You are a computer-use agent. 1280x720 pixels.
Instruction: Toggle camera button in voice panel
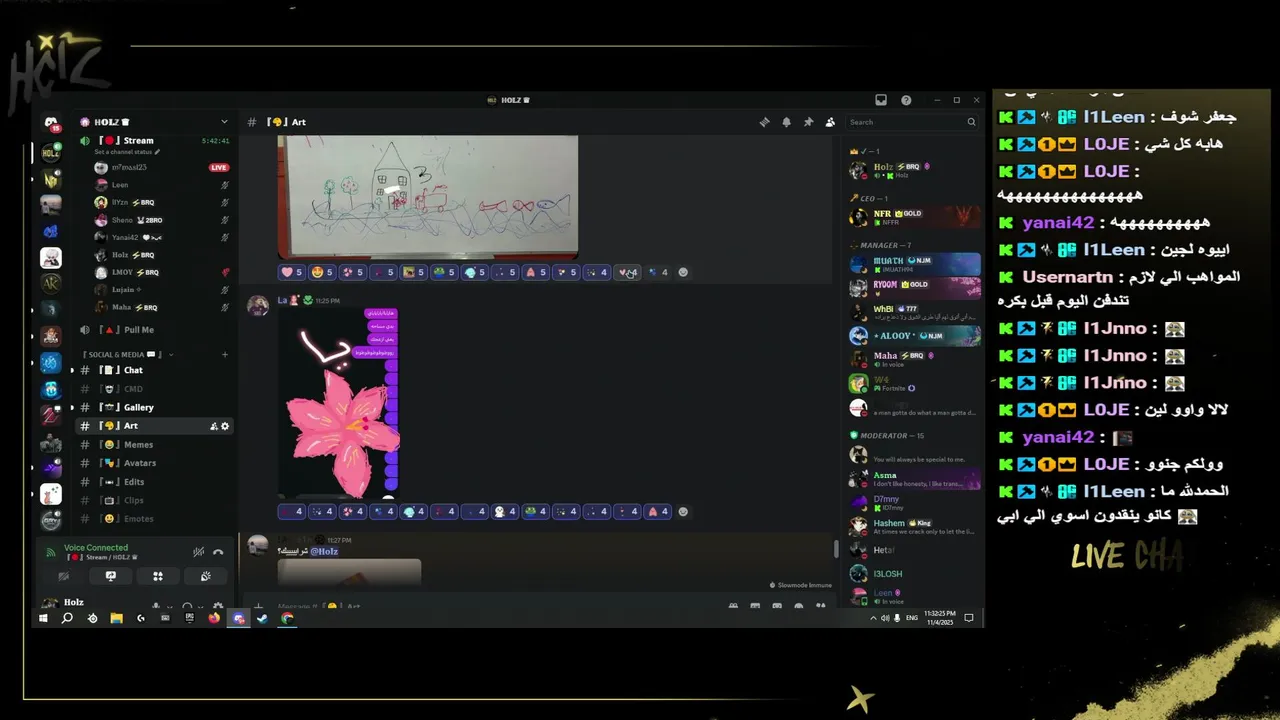pos(63,576)
